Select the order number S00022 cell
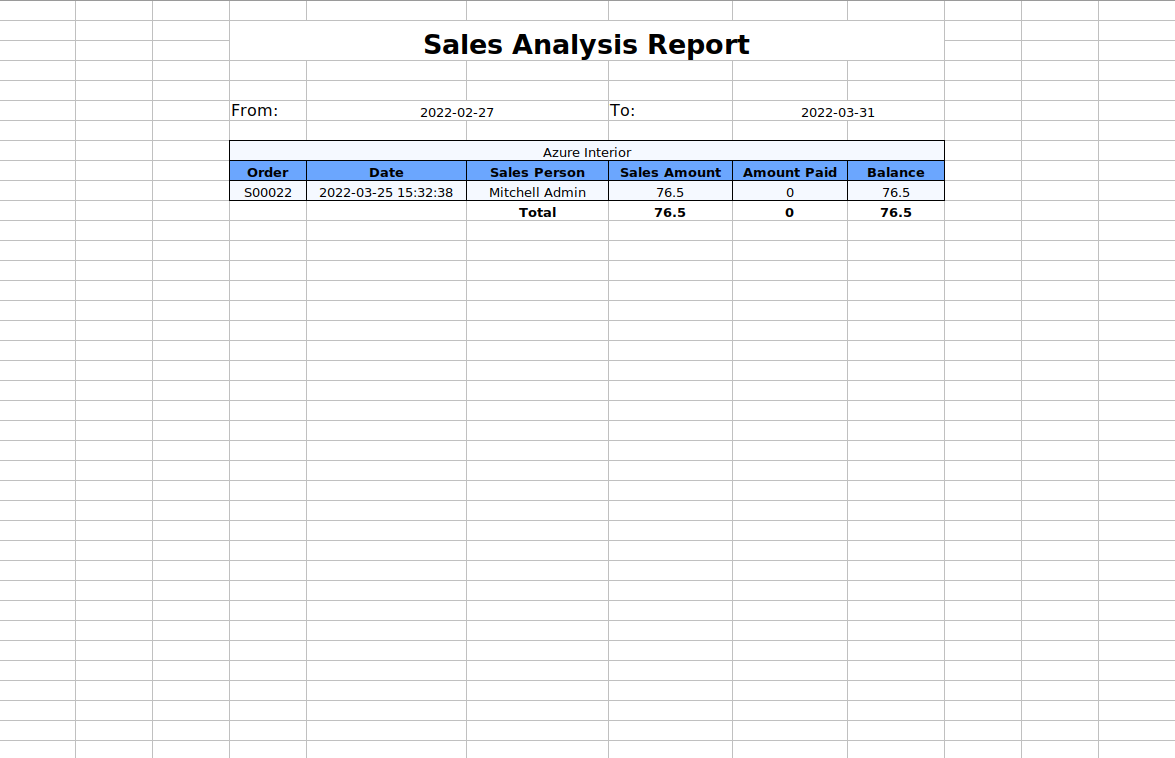Screen dimensions: 1175x758 point(268,192)
